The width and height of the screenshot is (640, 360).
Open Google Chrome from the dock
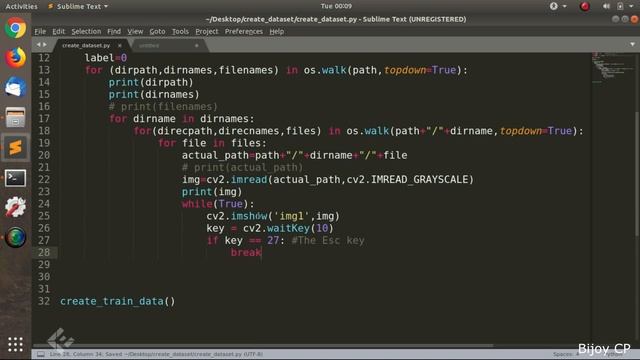pos(16,29)
